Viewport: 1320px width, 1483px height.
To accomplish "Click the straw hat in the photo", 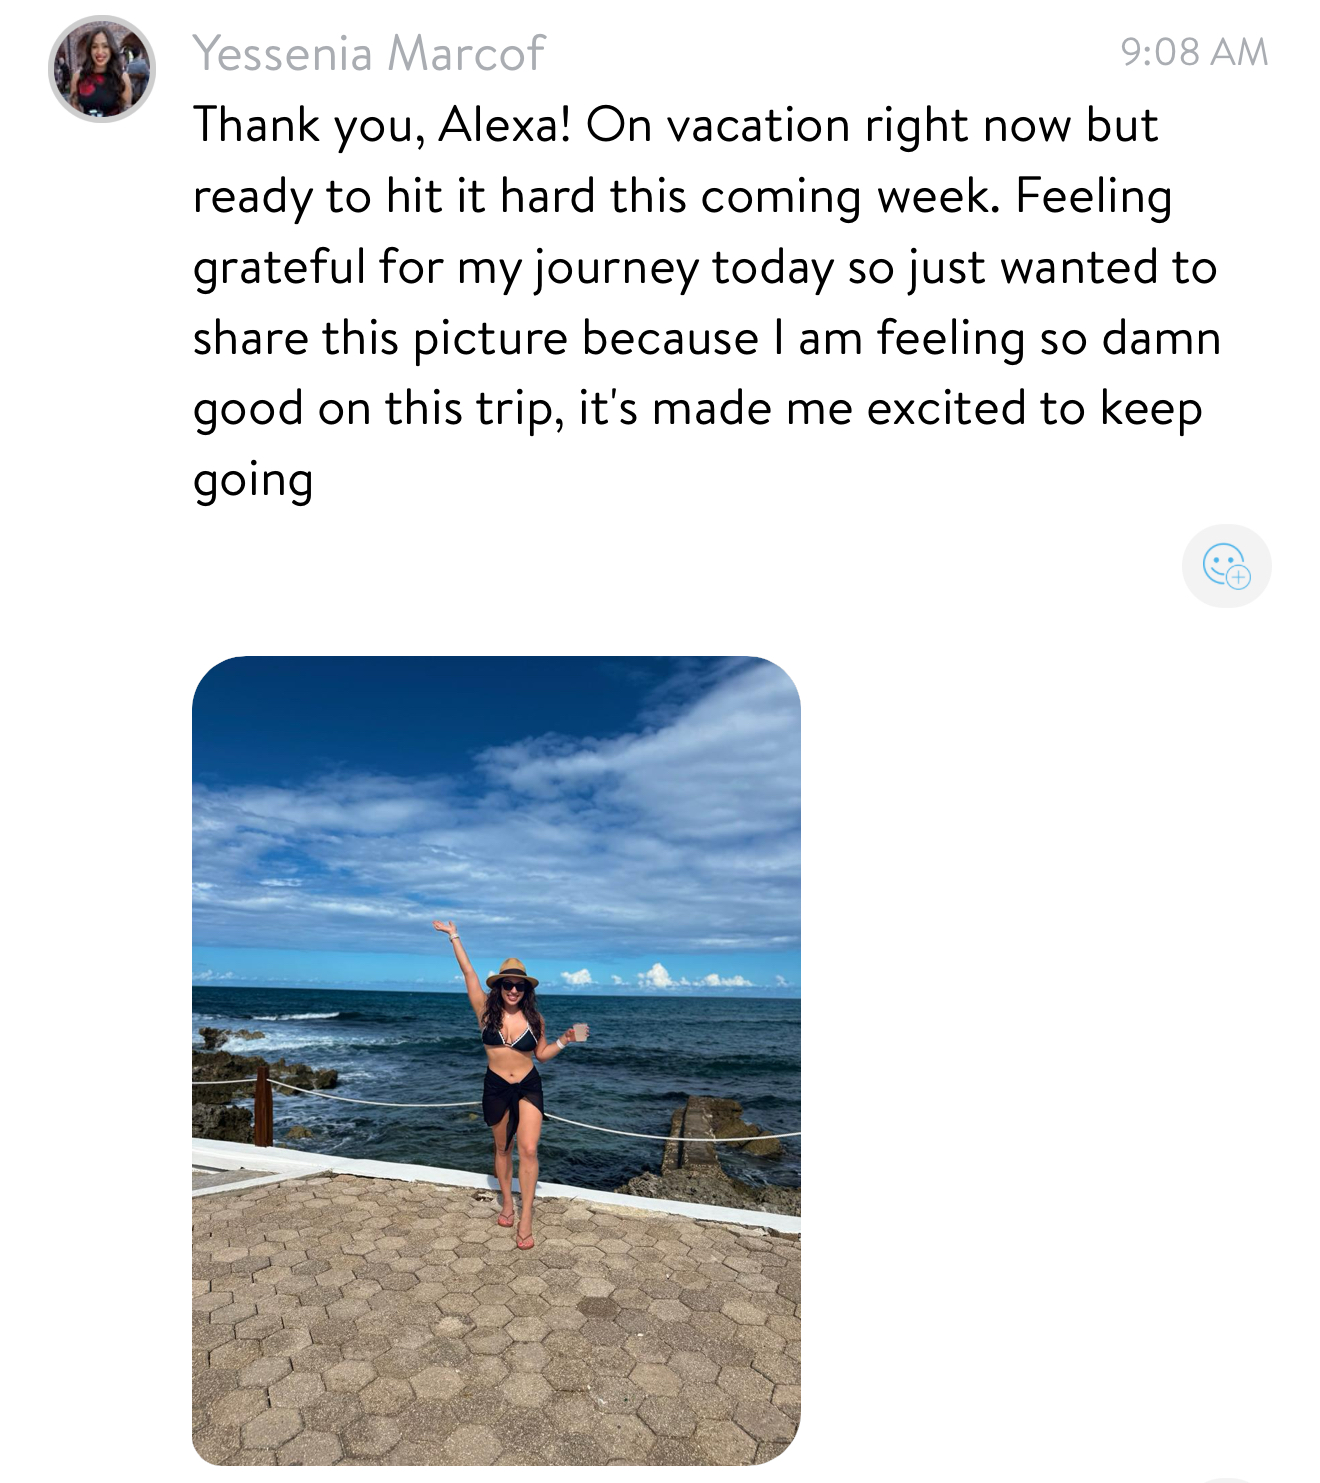I will click(512, 971).
